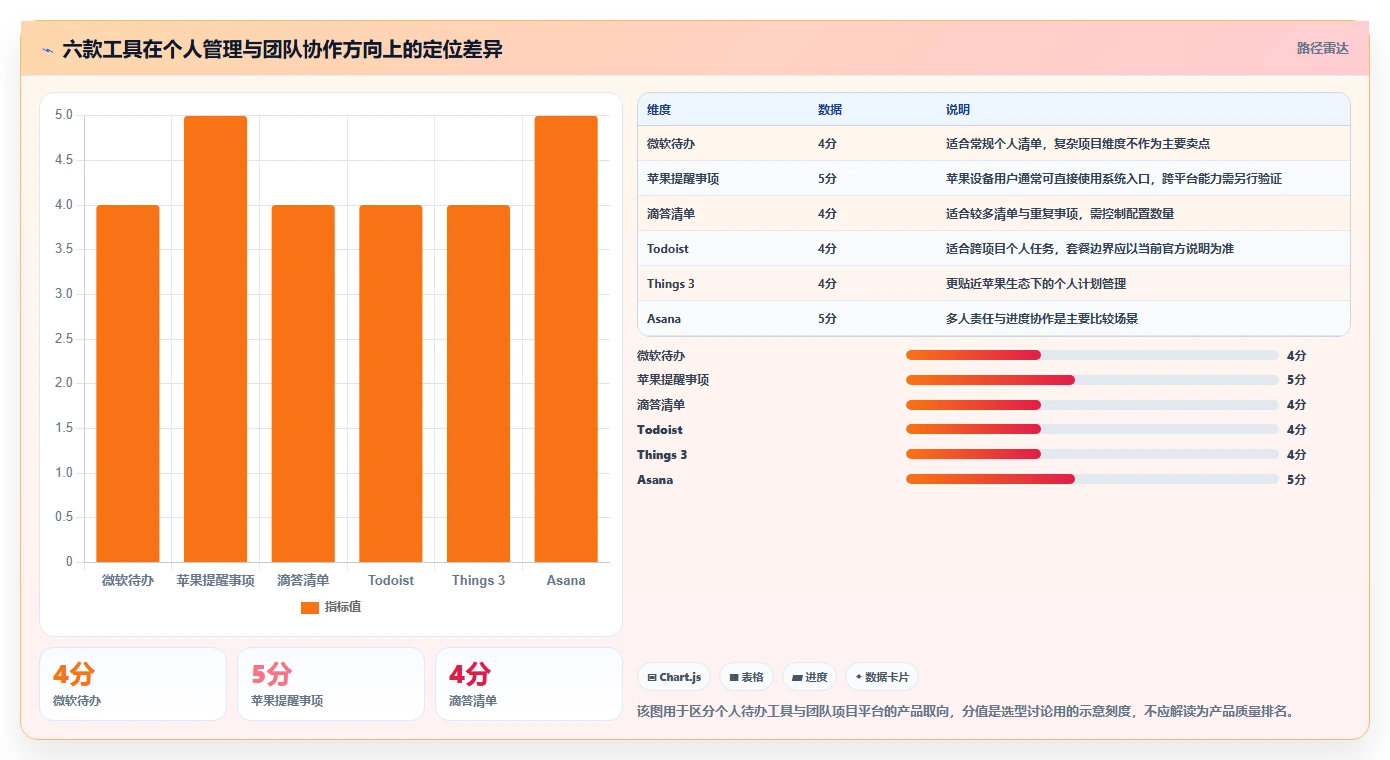Click the 2.5 tick on chart y-axis
Viewport: 1390px width, 760px height.
pos(64,339)
